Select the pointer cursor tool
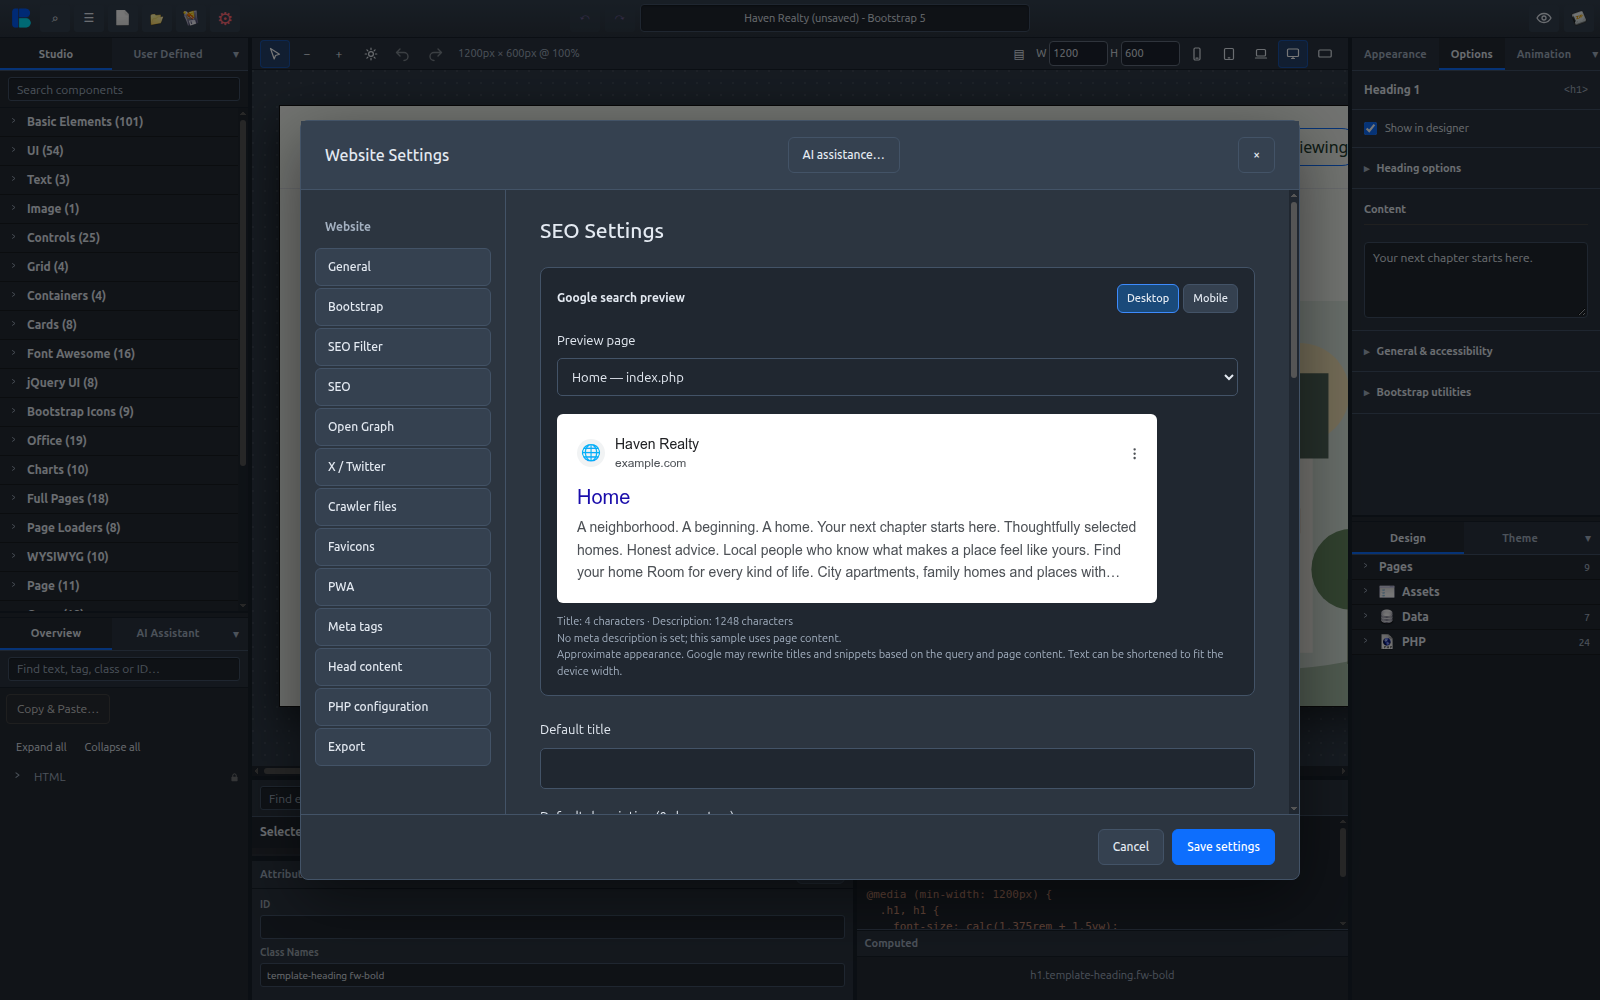Image resolution: width=1600 pixels, height=1000 pixels. tap(275, 54)
